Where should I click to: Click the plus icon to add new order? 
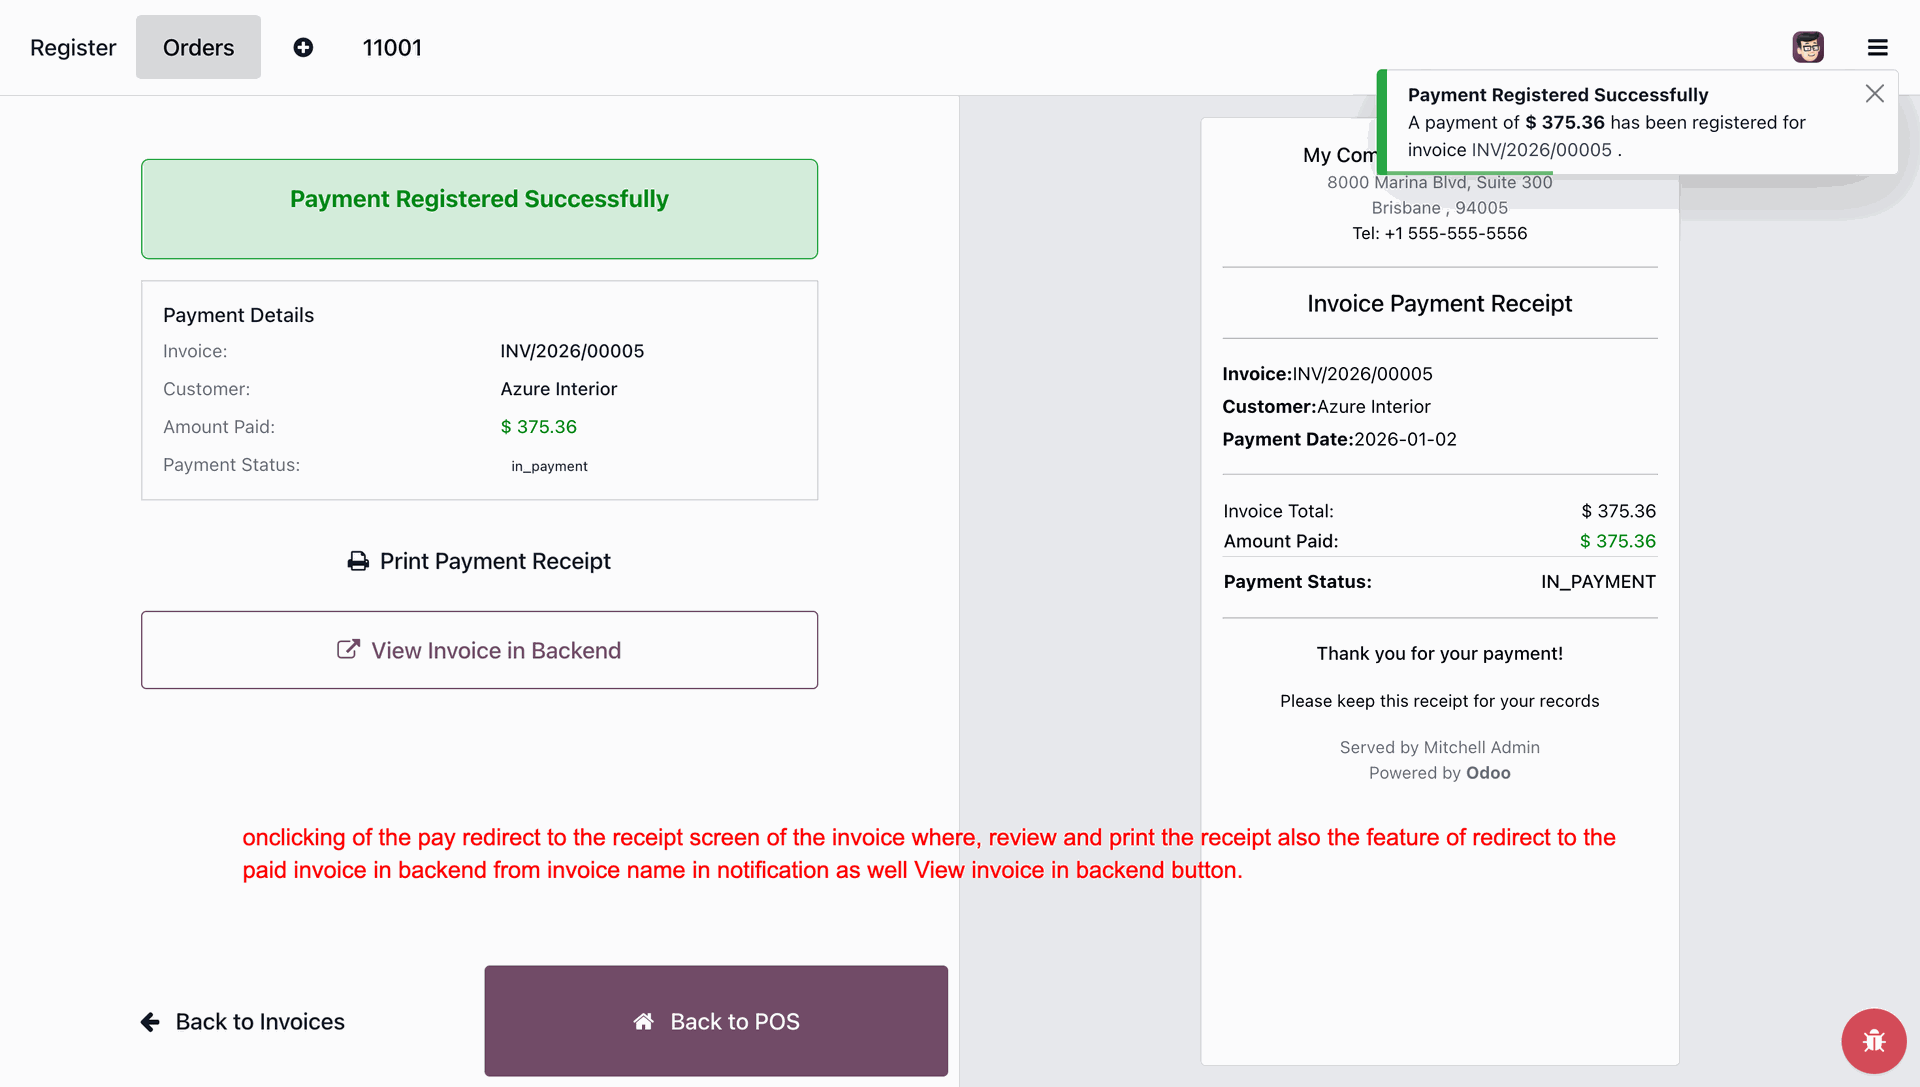tap(303, 47)
